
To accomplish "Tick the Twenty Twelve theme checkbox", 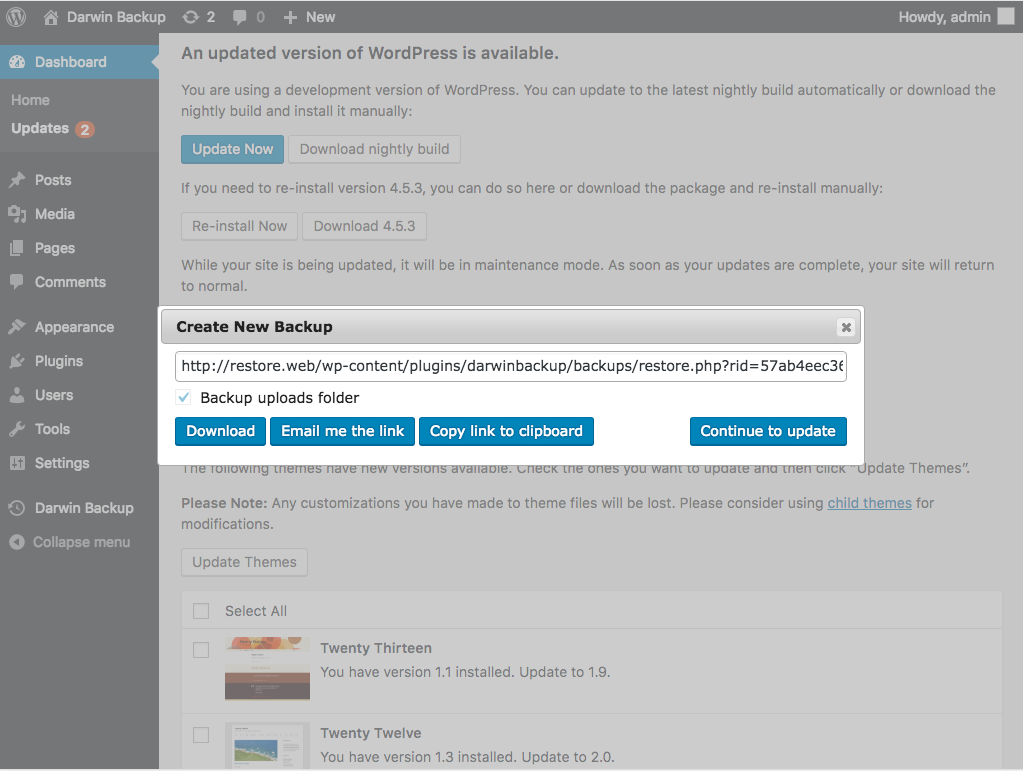I will [x=201, y=735].
